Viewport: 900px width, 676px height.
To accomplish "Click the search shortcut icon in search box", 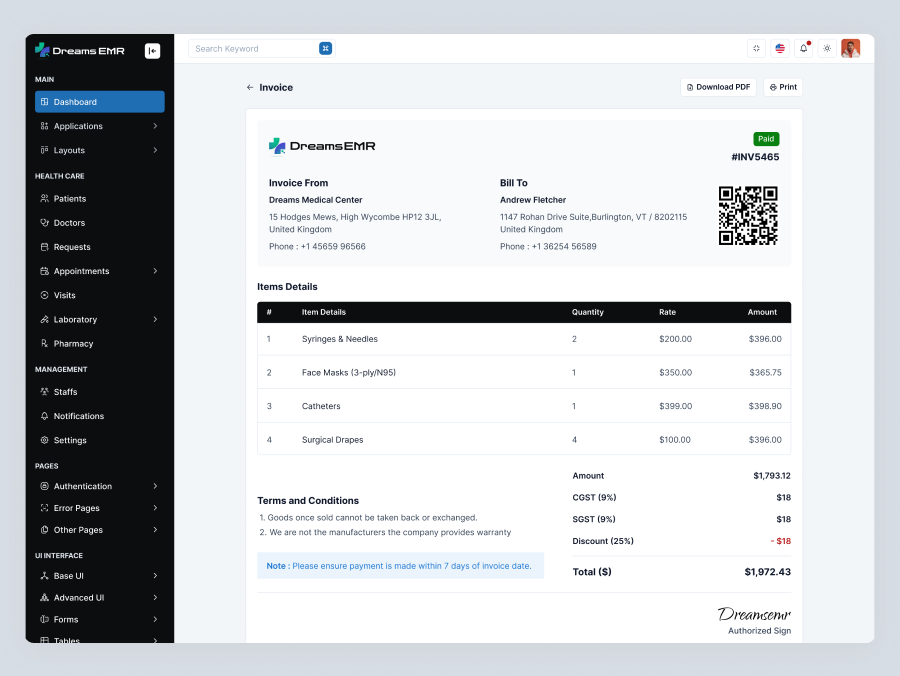I will (x=325, y=48).
